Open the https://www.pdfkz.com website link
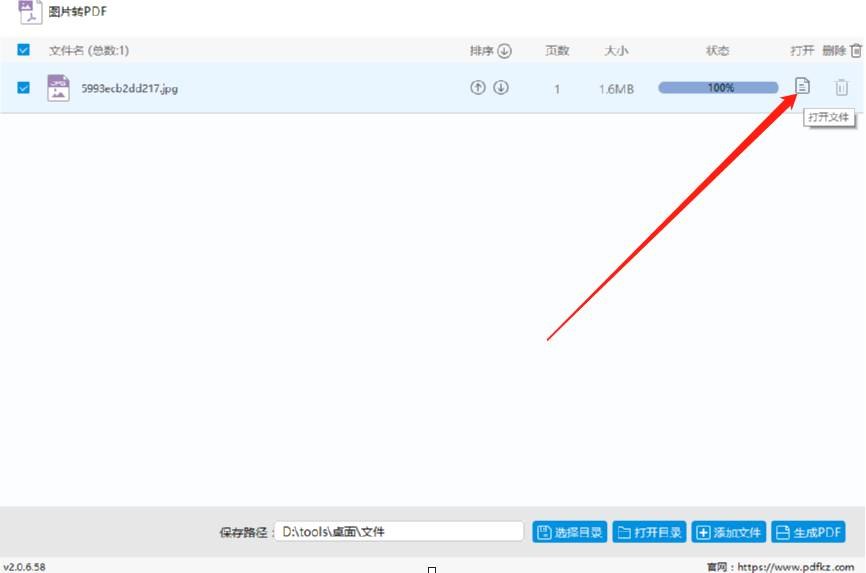 pos(796,567)
